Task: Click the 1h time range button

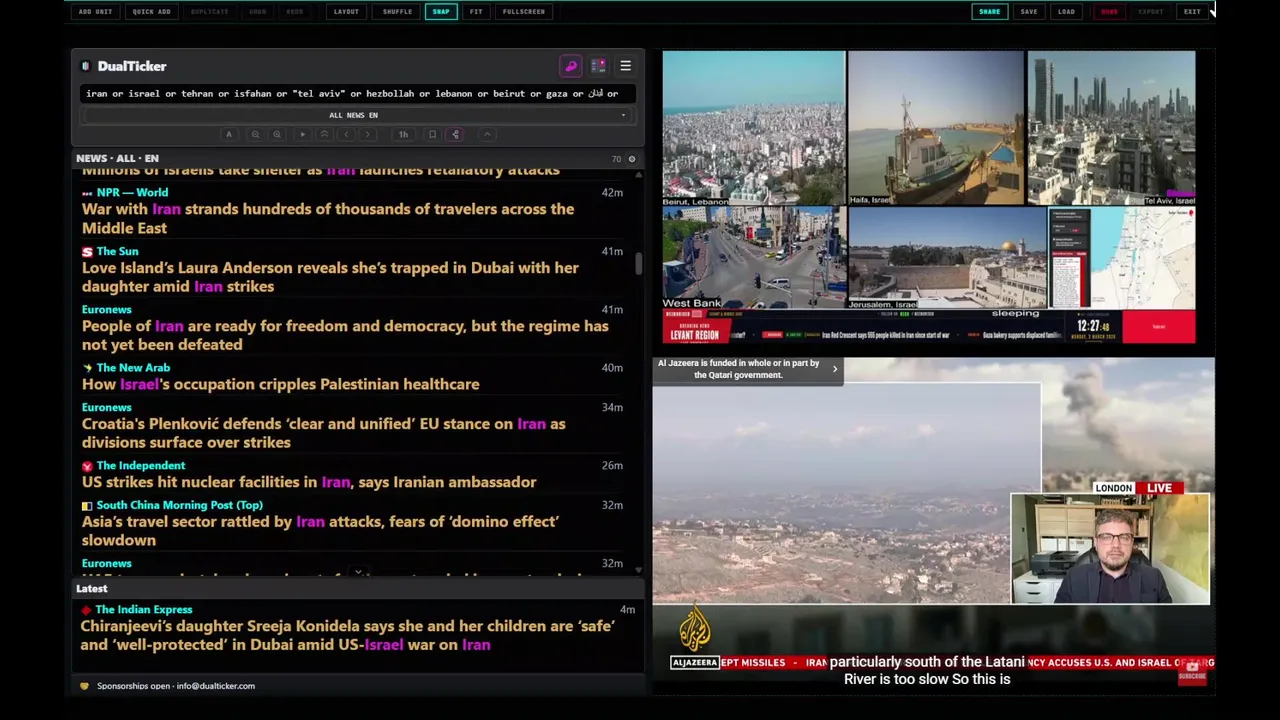Action: tap(403, 134)
